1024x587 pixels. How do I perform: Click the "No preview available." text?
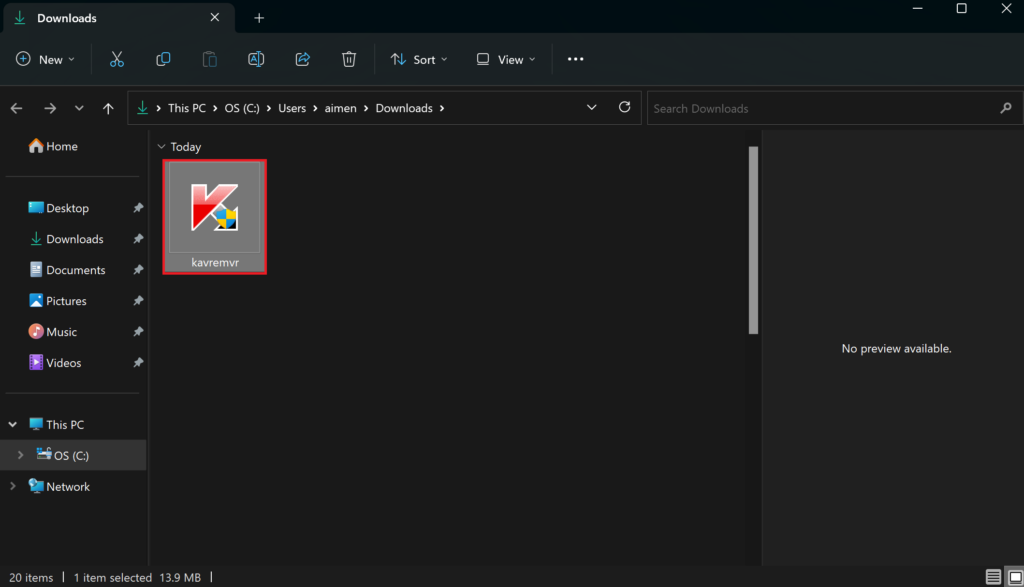[896, 349]
